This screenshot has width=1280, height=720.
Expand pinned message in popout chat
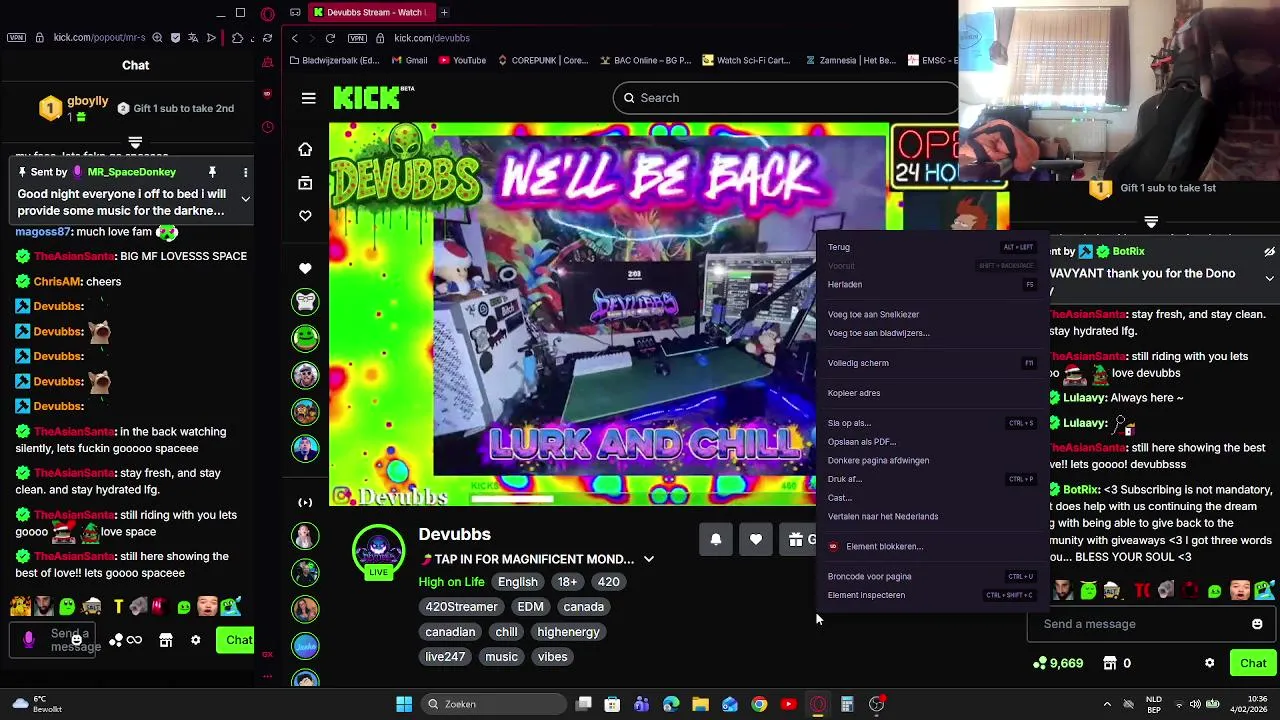click(x=245, y=199)
